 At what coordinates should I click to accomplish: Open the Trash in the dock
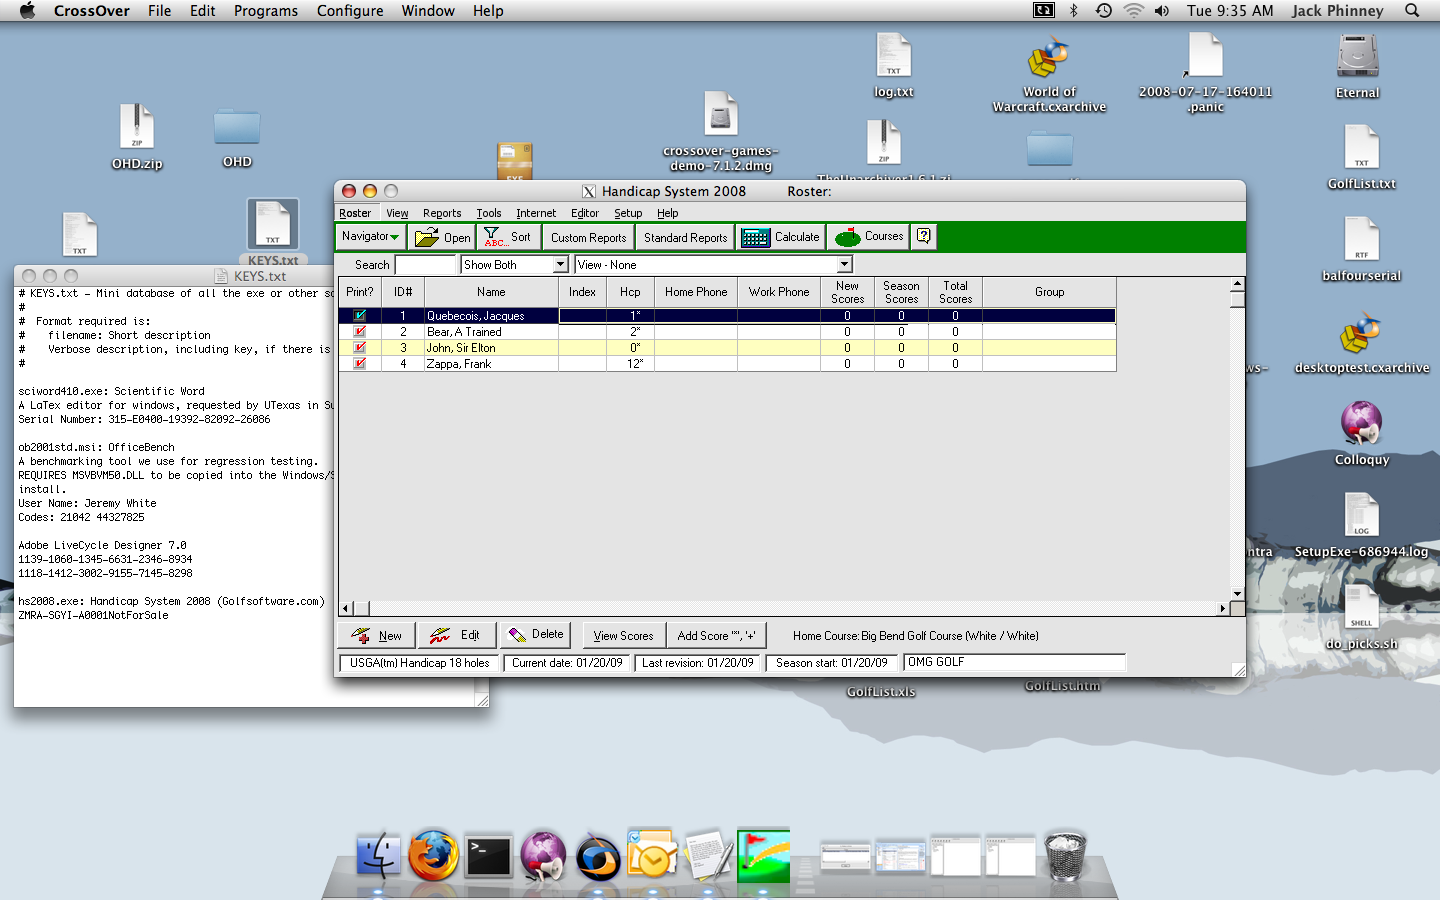click(x=1065, y=856)
